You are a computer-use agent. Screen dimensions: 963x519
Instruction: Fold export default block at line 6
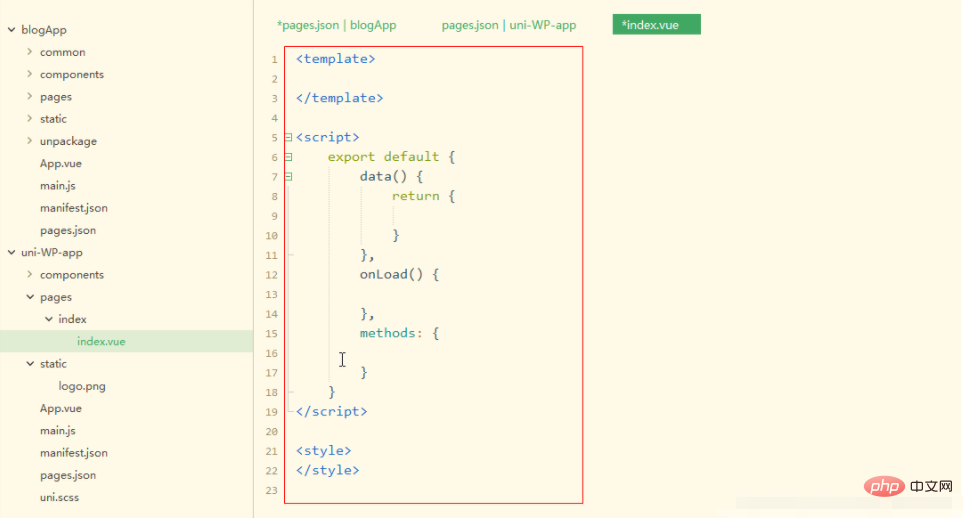[x=289, y=157]
